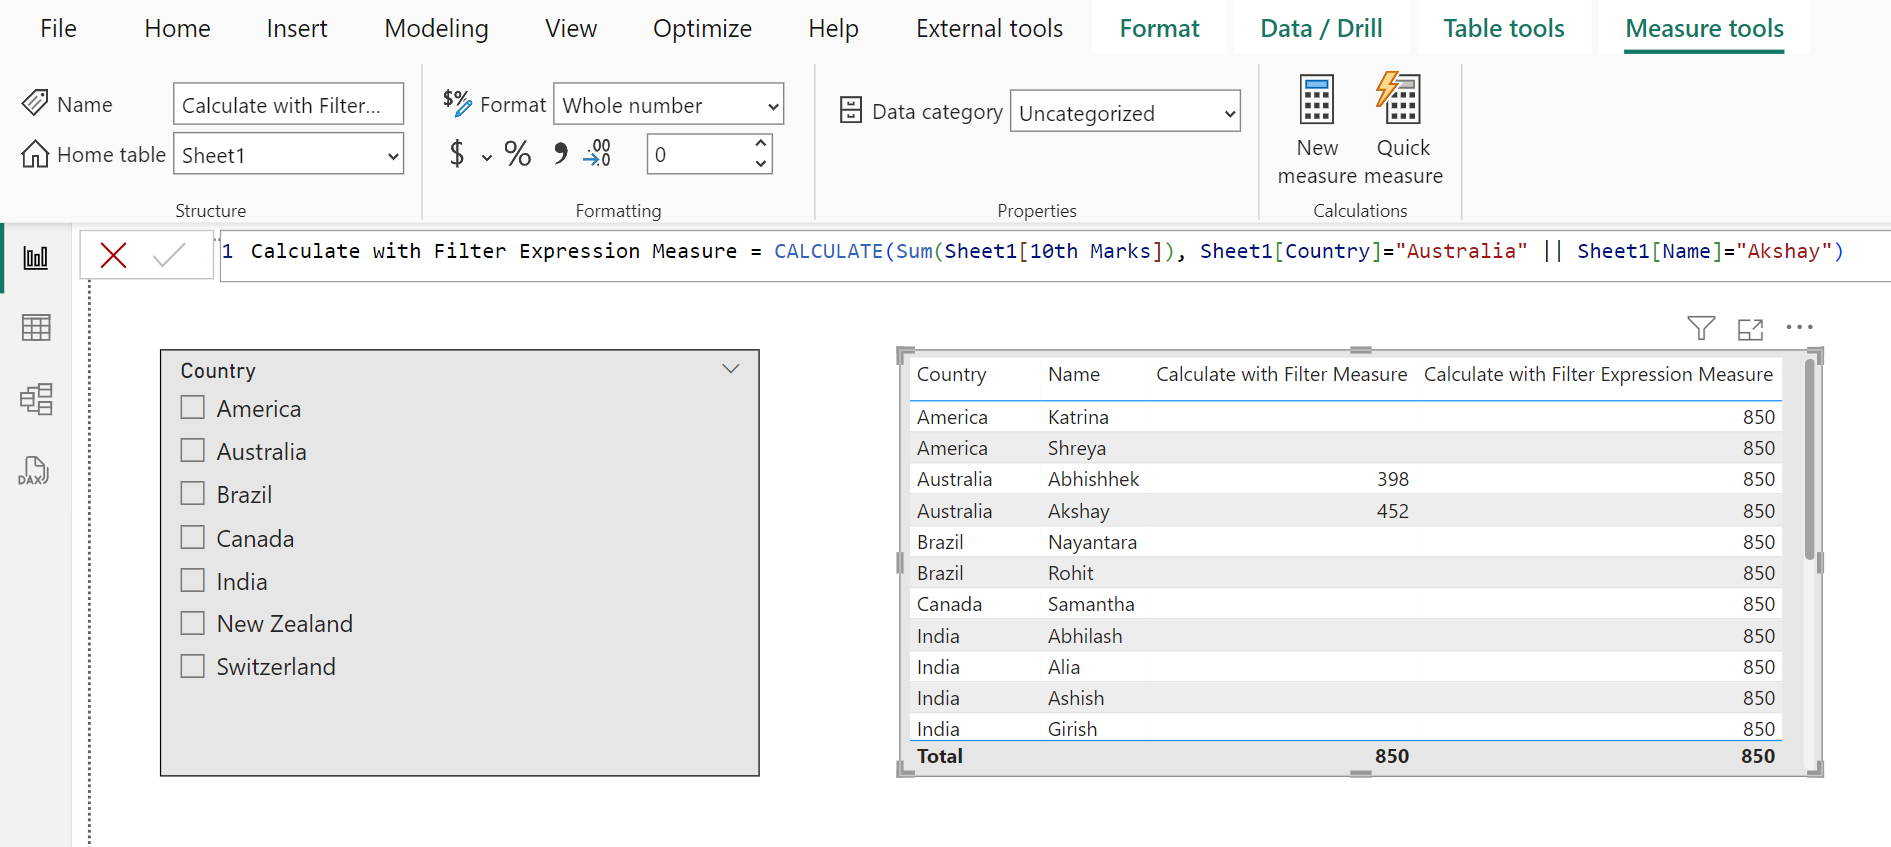Select the Switzerland checkbox

tap(193, 666)
